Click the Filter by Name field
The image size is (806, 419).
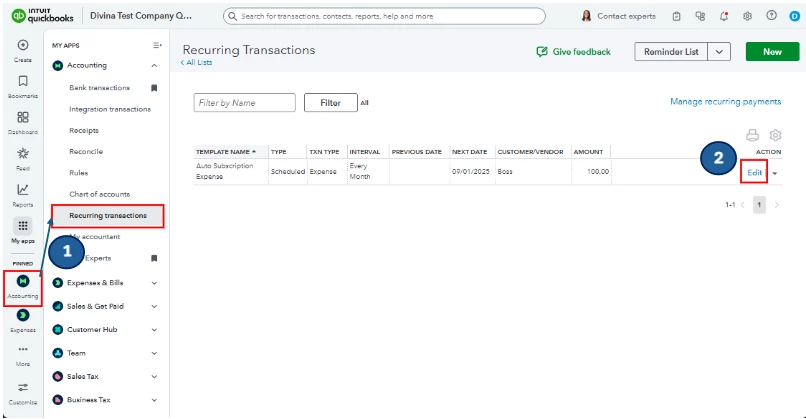click(245, 103)
